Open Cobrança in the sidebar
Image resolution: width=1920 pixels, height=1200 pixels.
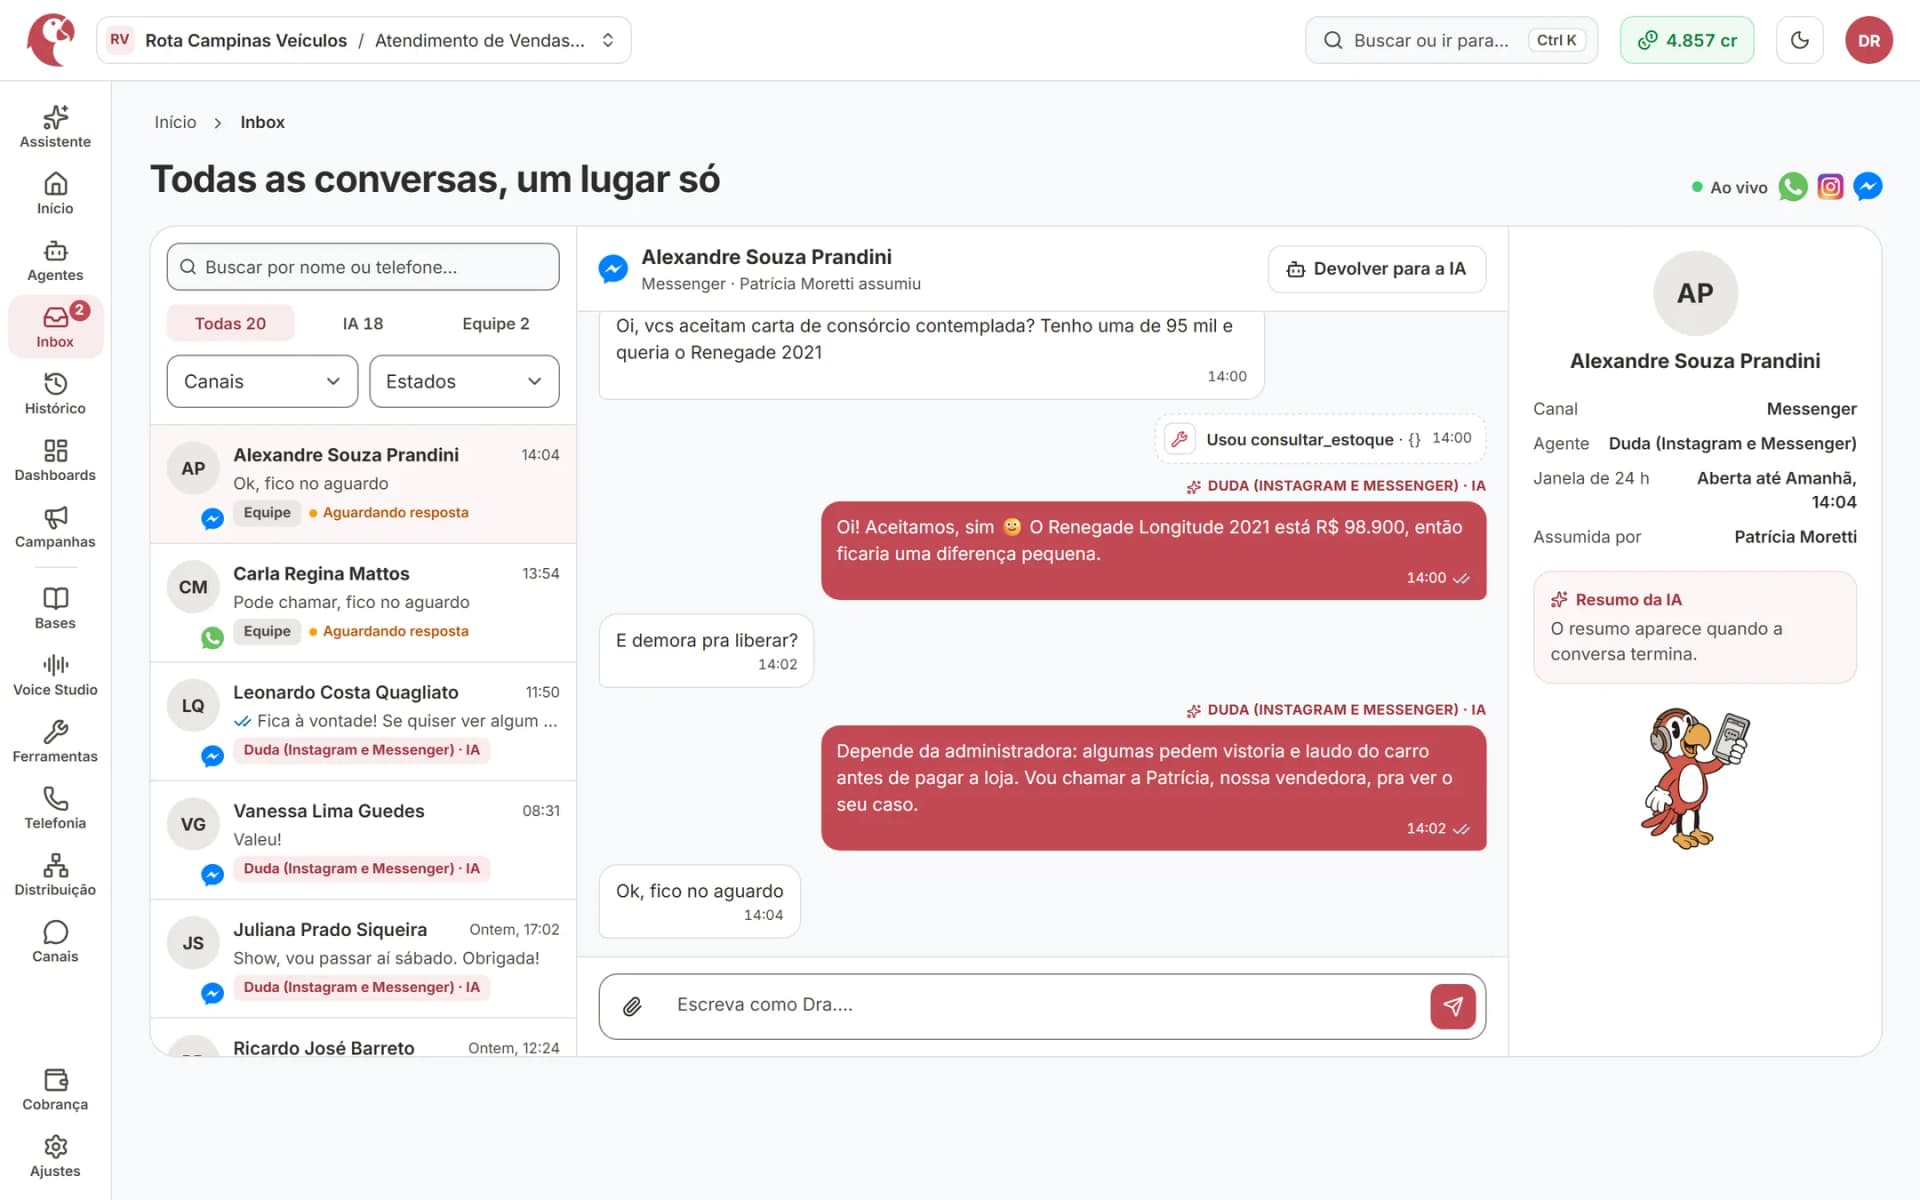coord(55,1090)
